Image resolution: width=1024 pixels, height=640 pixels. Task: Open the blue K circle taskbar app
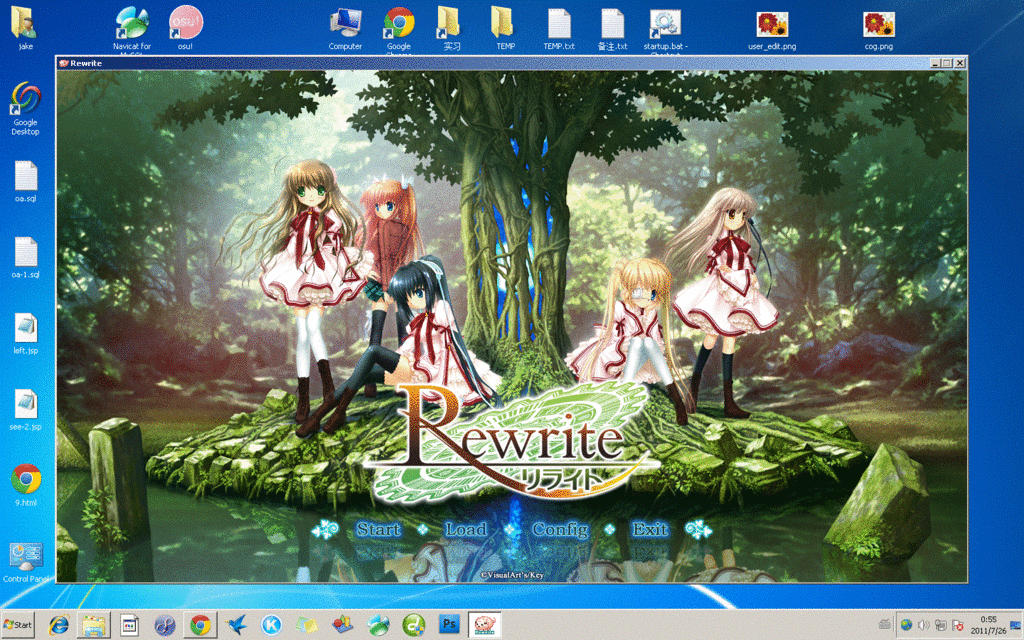272,625
